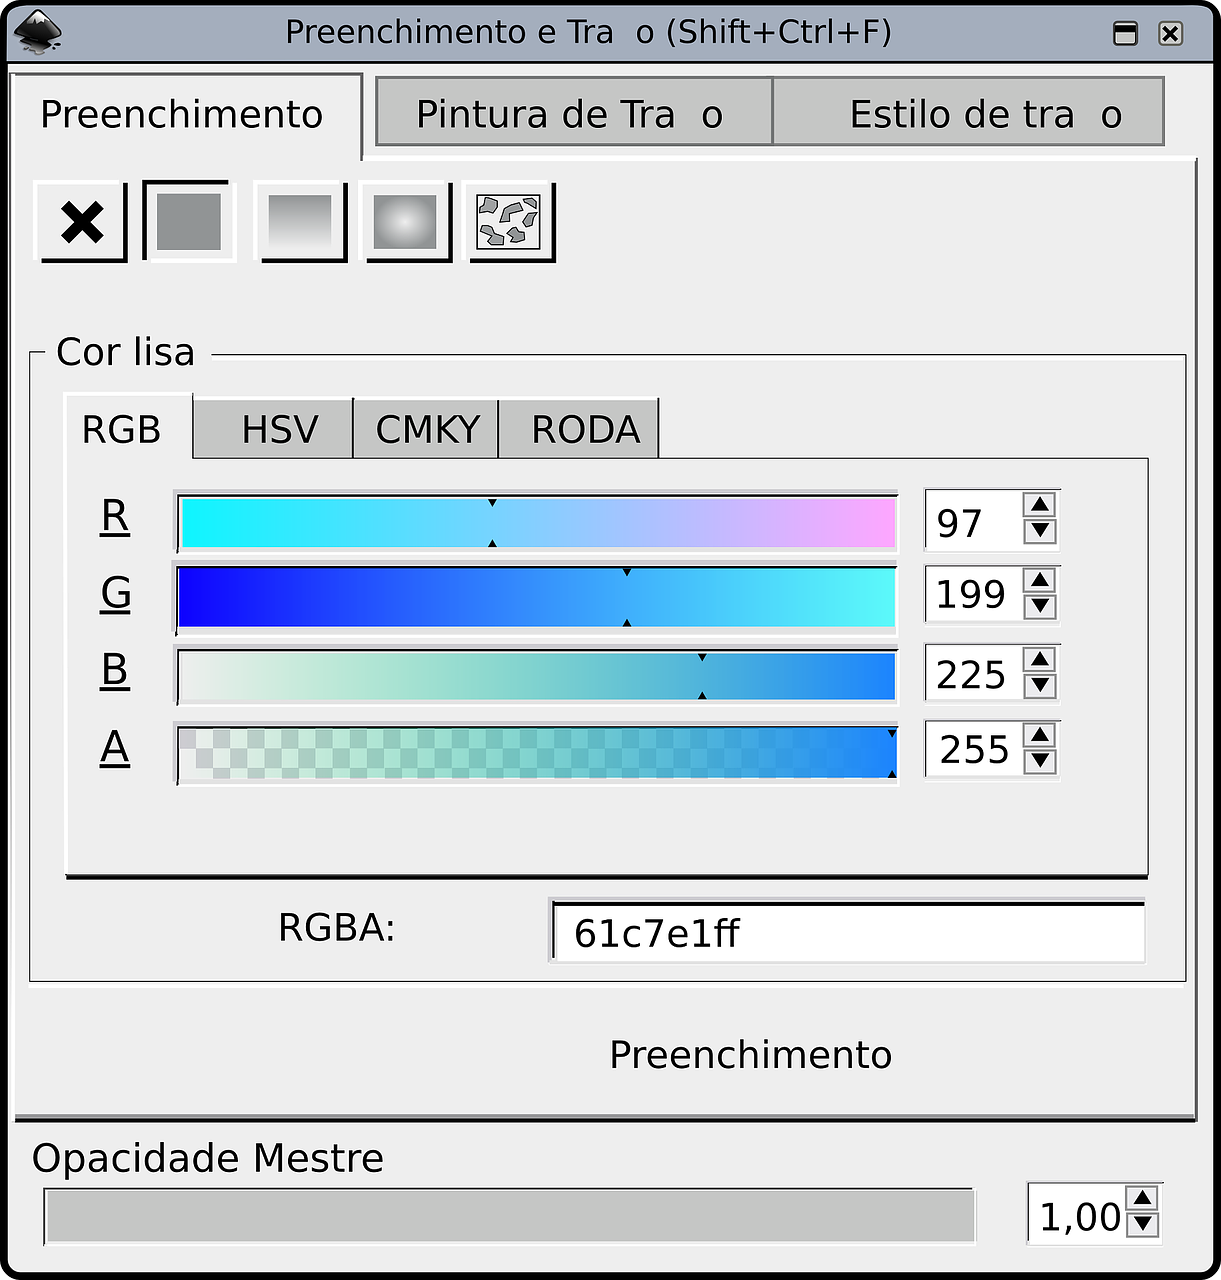Open the Estilo de traço tab
This screenshot has width=1221, height=1280.
(x=968, y=113)
